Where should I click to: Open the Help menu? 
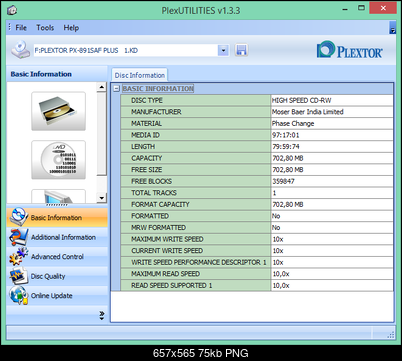pos(71,28)
